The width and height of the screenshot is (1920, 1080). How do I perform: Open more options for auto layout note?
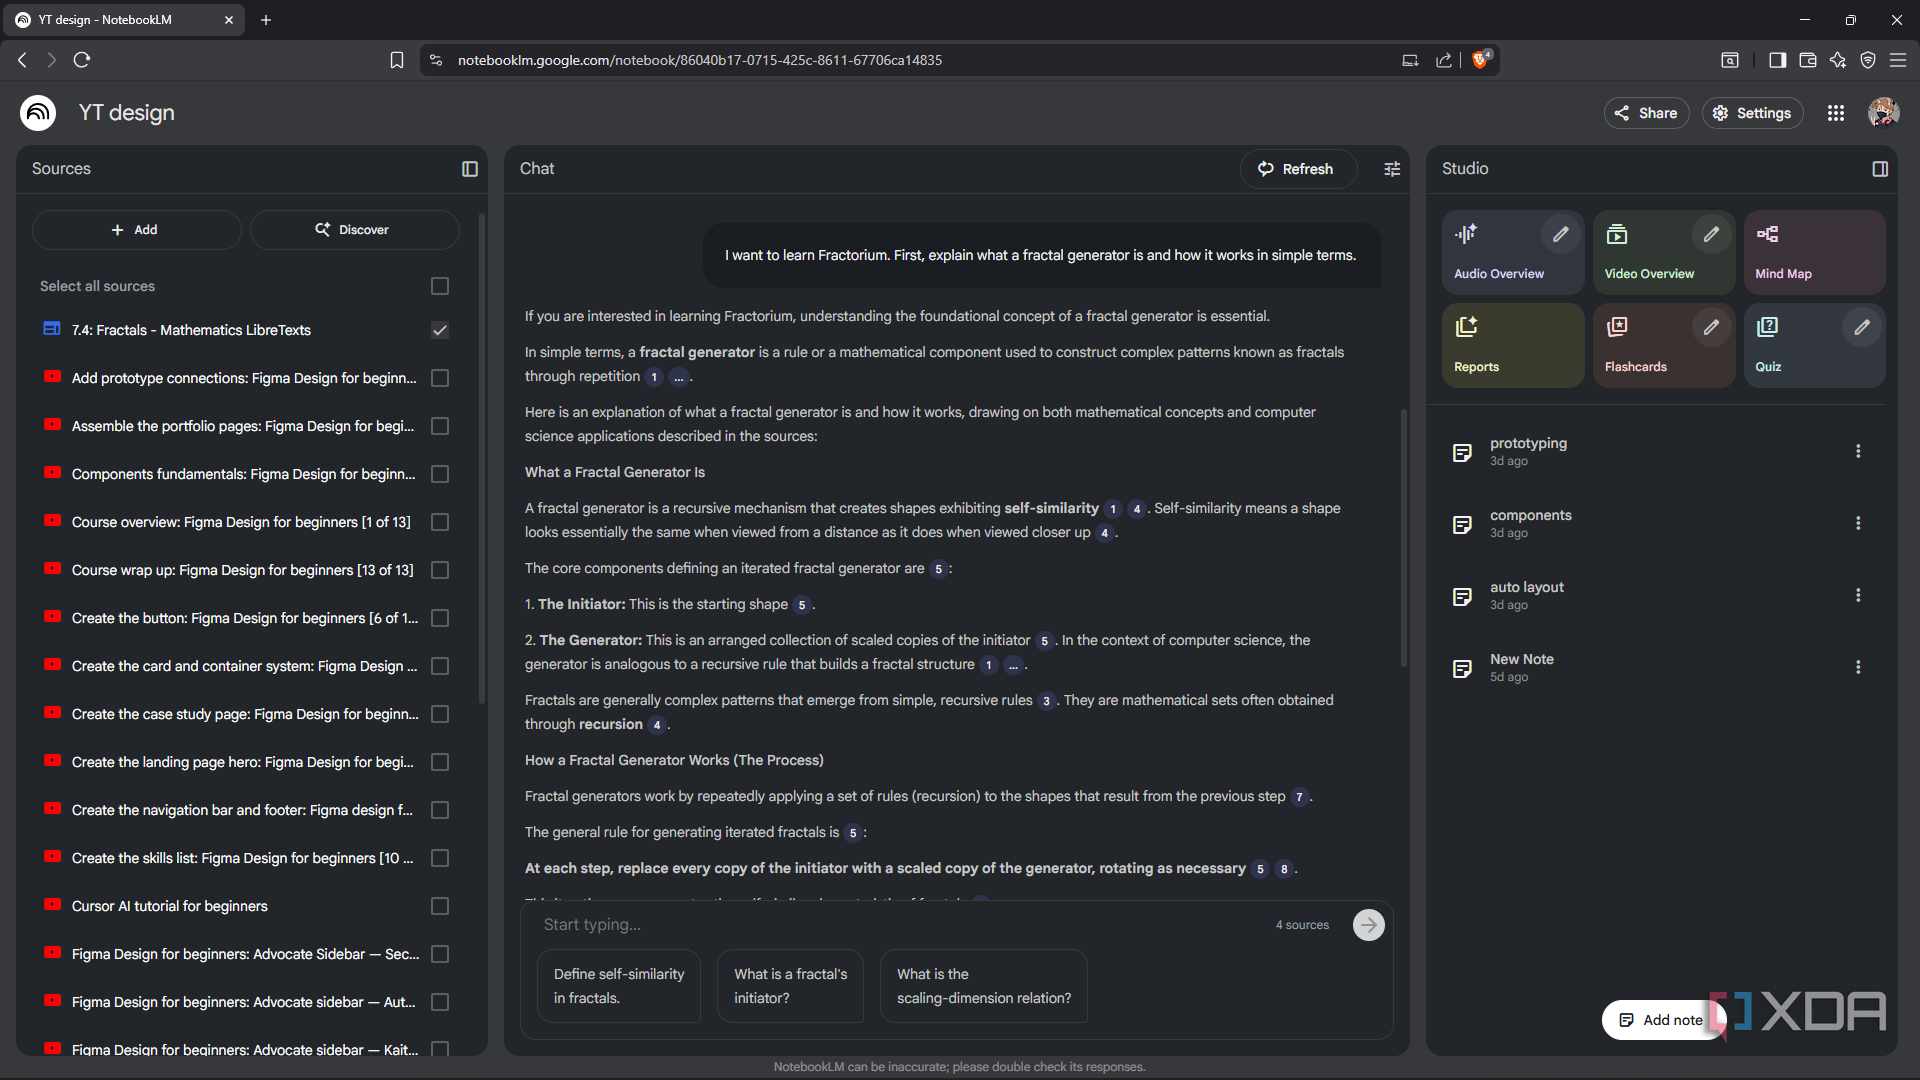1858,595
